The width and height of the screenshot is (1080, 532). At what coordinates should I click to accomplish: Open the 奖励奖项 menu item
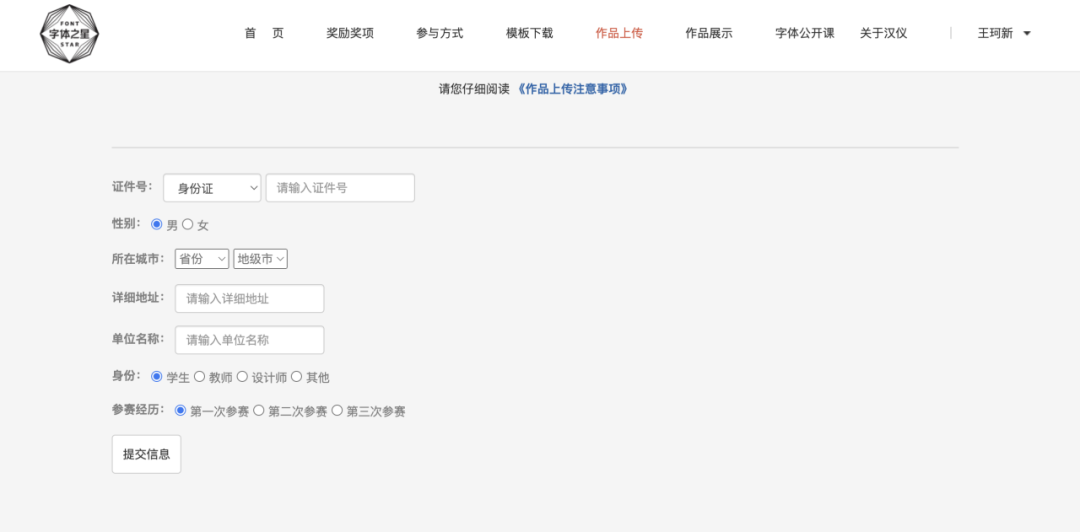350,33
